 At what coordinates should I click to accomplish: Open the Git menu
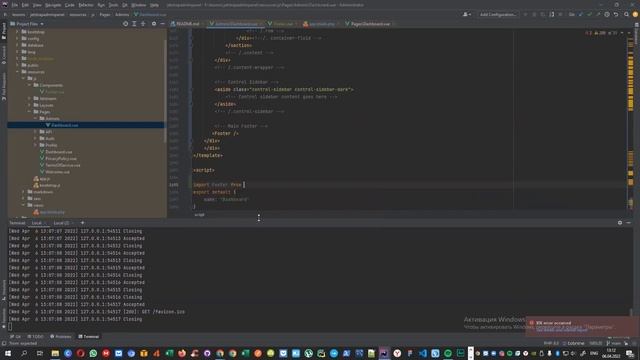tap(125, 5)
